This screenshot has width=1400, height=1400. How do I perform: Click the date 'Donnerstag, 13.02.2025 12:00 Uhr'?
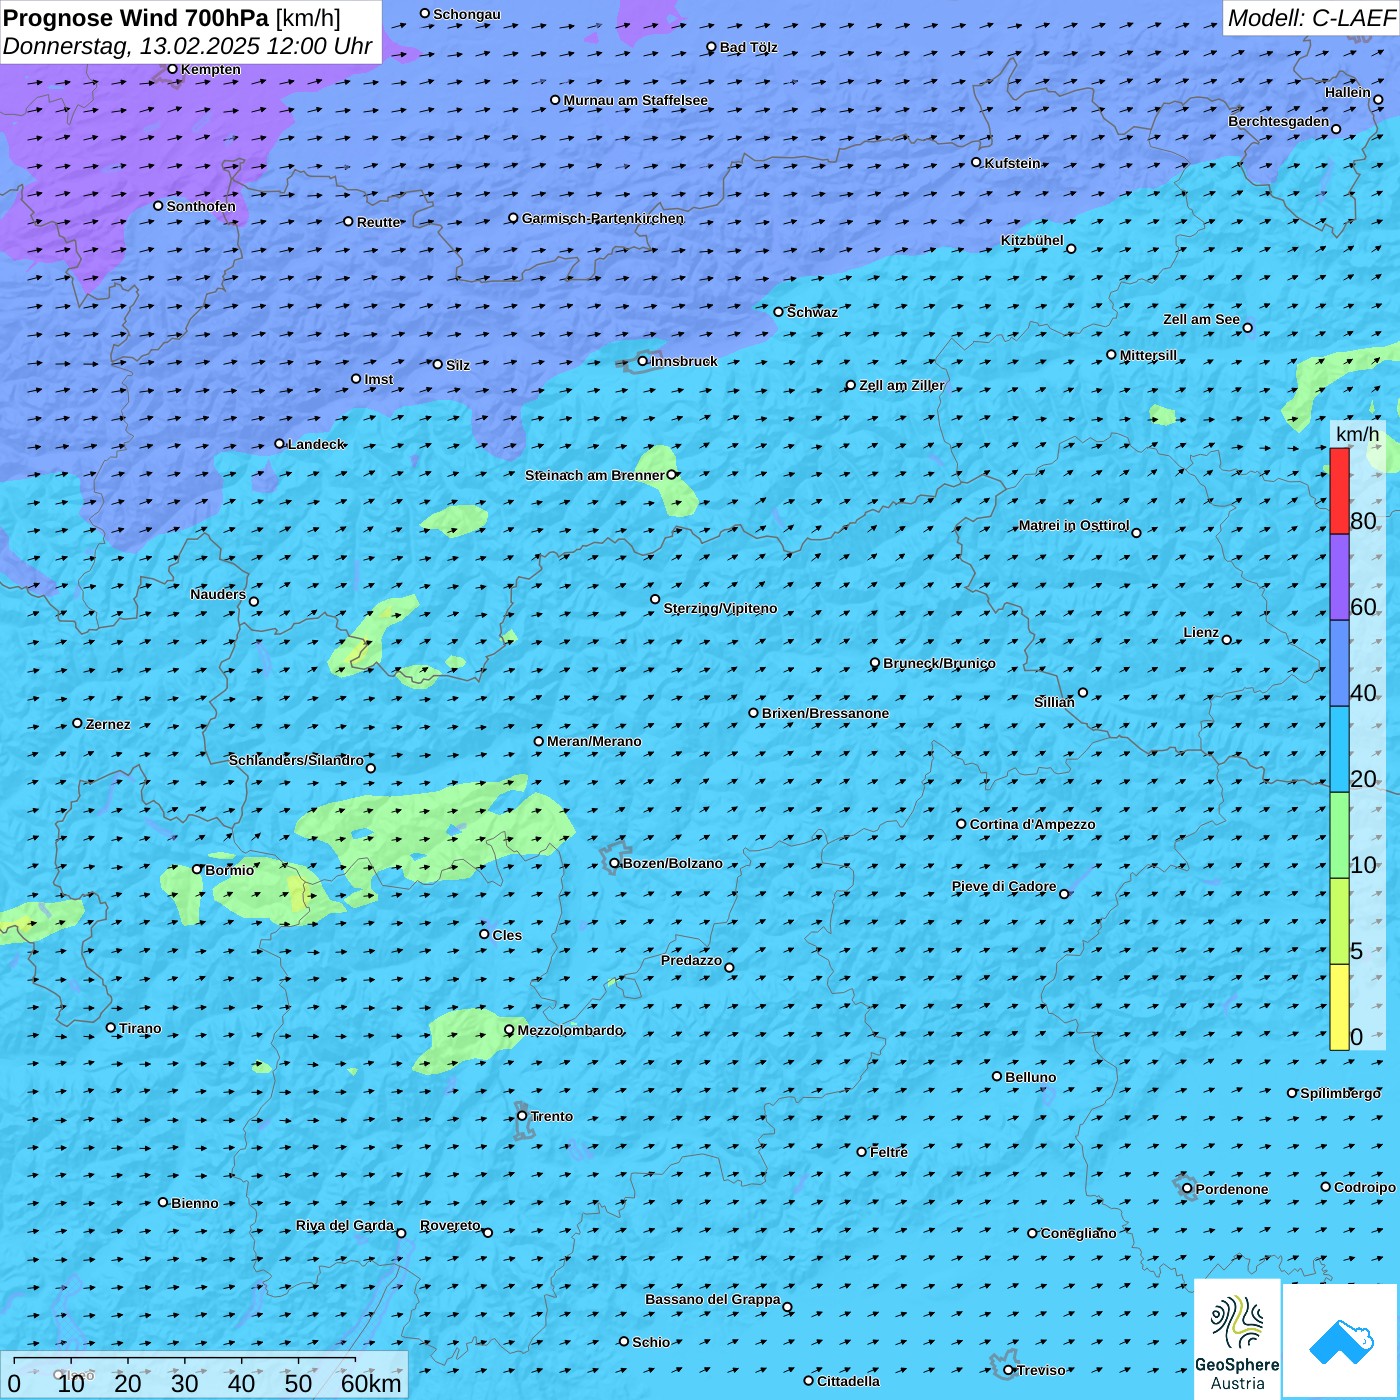(x=187, y=46)
